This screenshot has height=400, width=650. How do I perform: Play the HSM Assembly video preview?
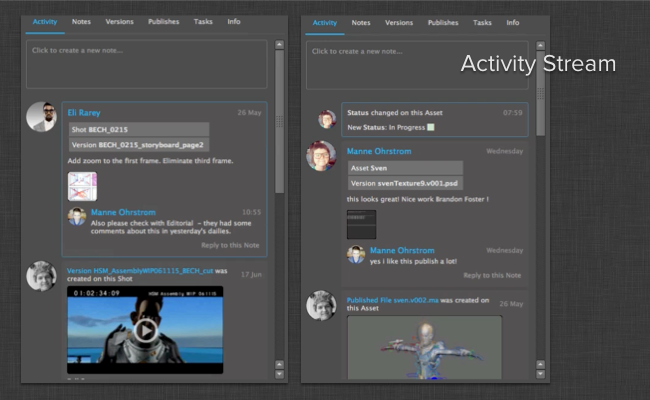tap(146, 330)
